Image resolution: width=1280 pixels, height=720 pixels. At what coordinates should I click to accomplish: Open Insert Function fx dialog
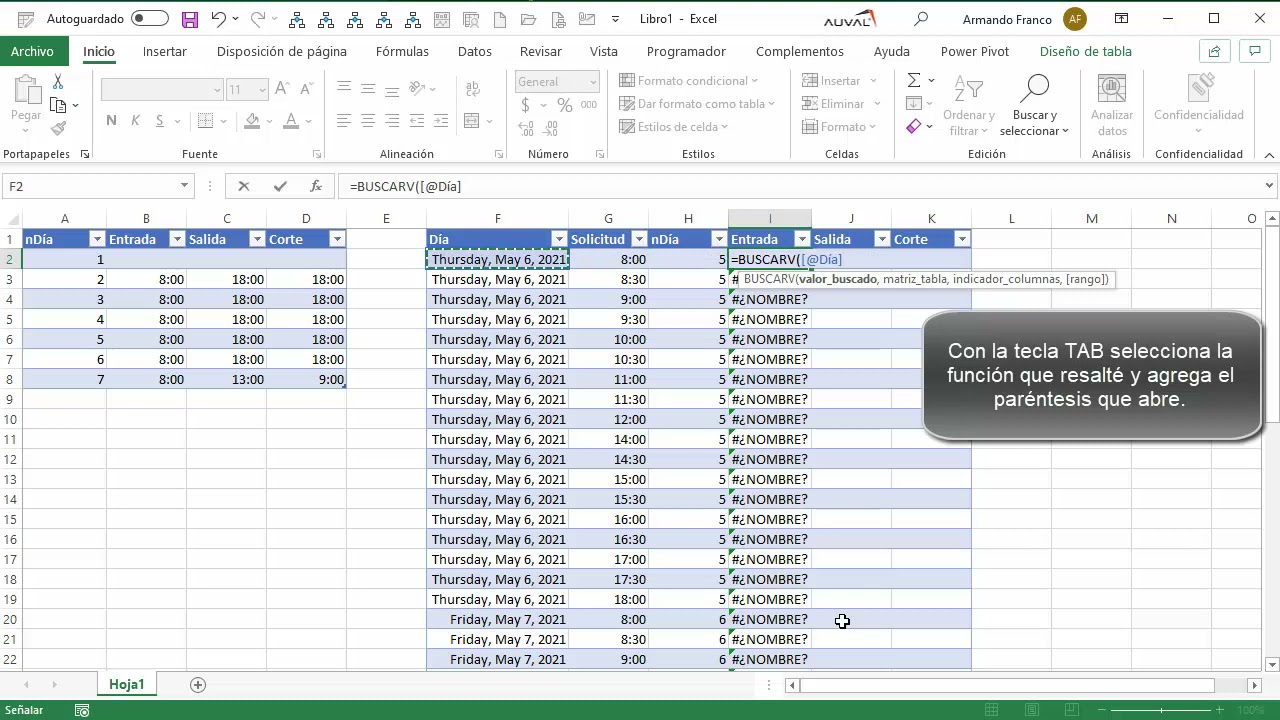316,186
